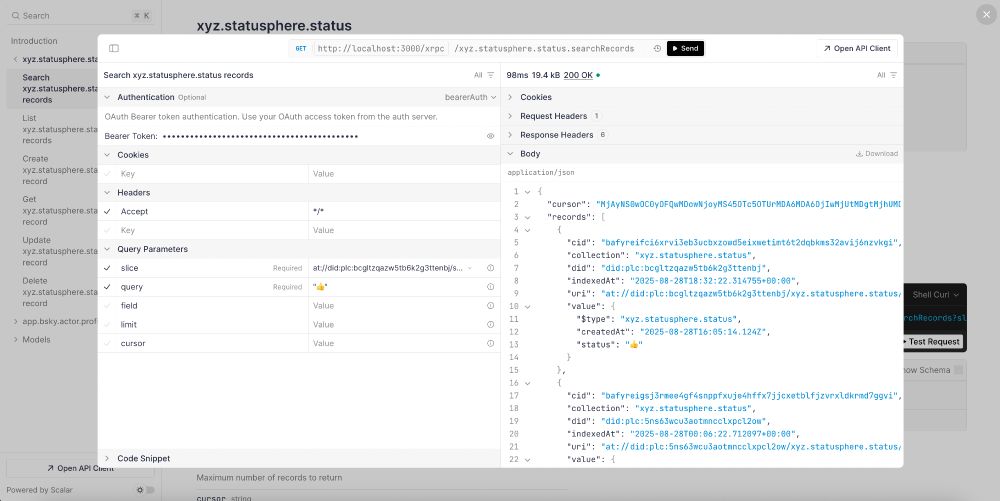Collapse the Headers section
The image size is (1000, 501).
tap(107, 192)
